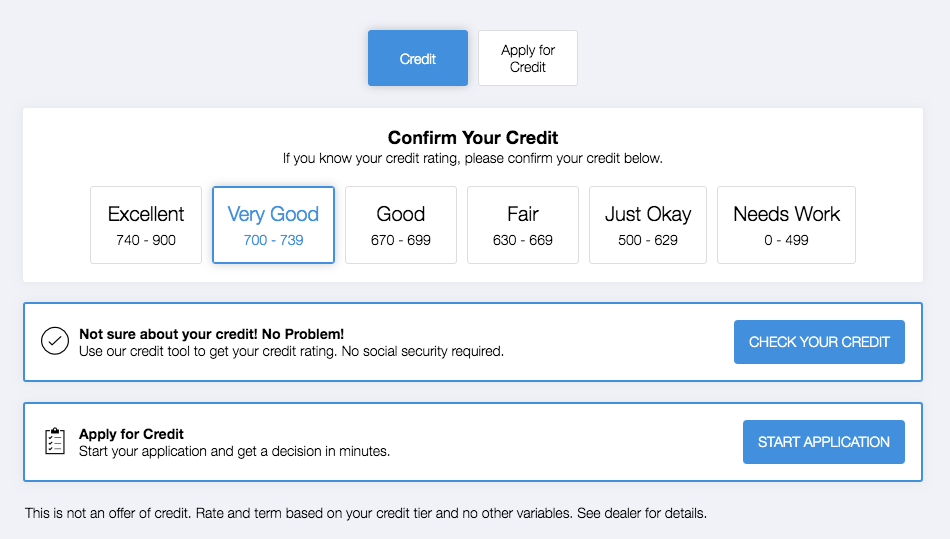
Task: Click the 'Not sure about your credit' headline
Action: coord(211,334)
